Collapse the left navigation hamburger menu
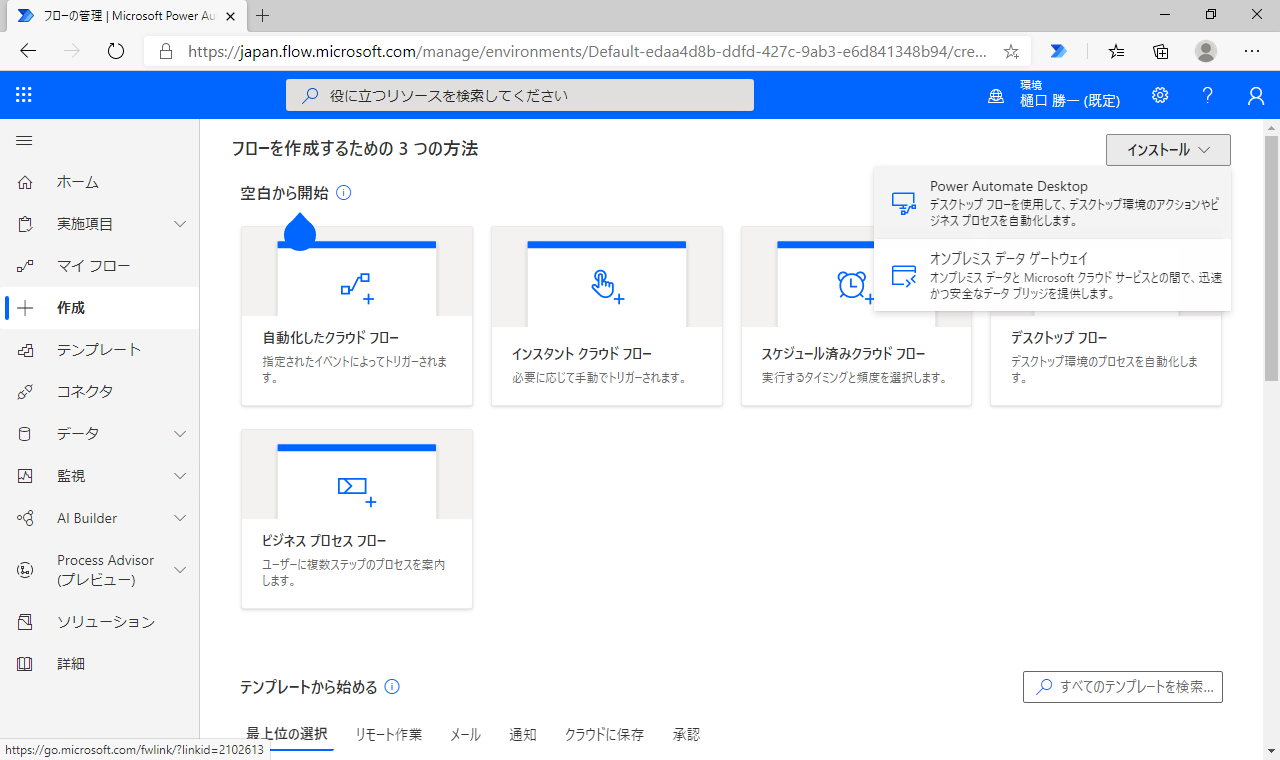This screenshot has width=1280, height=760. click(x=24, y=141)
